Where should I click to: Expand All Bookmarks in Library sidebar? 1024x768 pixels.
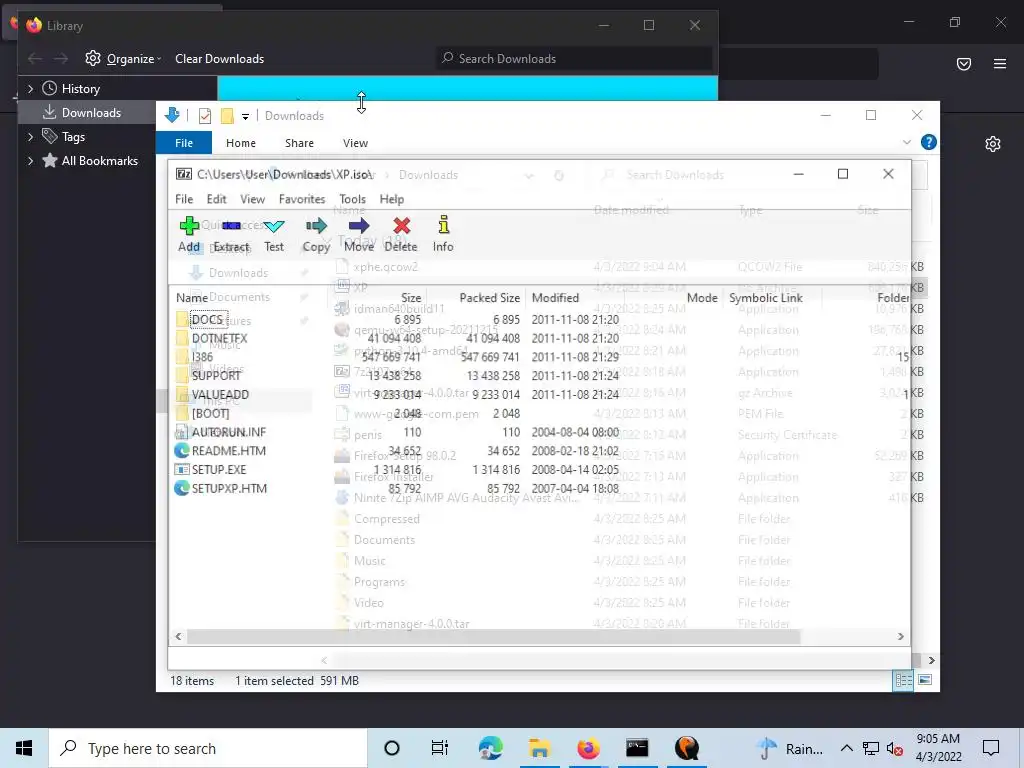30,161
